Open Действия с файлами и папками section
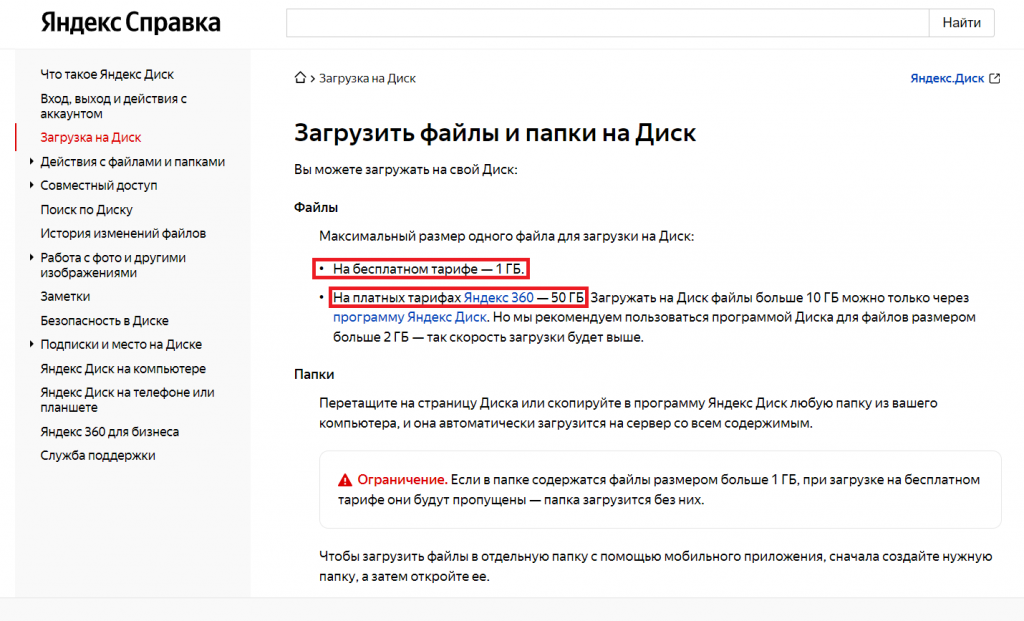The image size is (1024, 621). pos(133,161)
